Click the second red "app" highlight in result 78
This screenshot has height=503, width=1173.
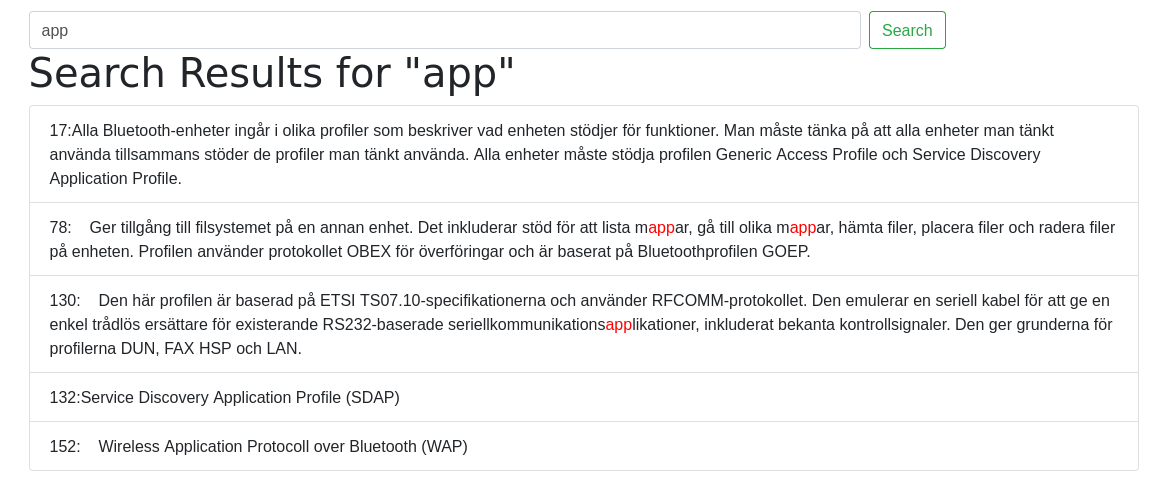point(803,228)
